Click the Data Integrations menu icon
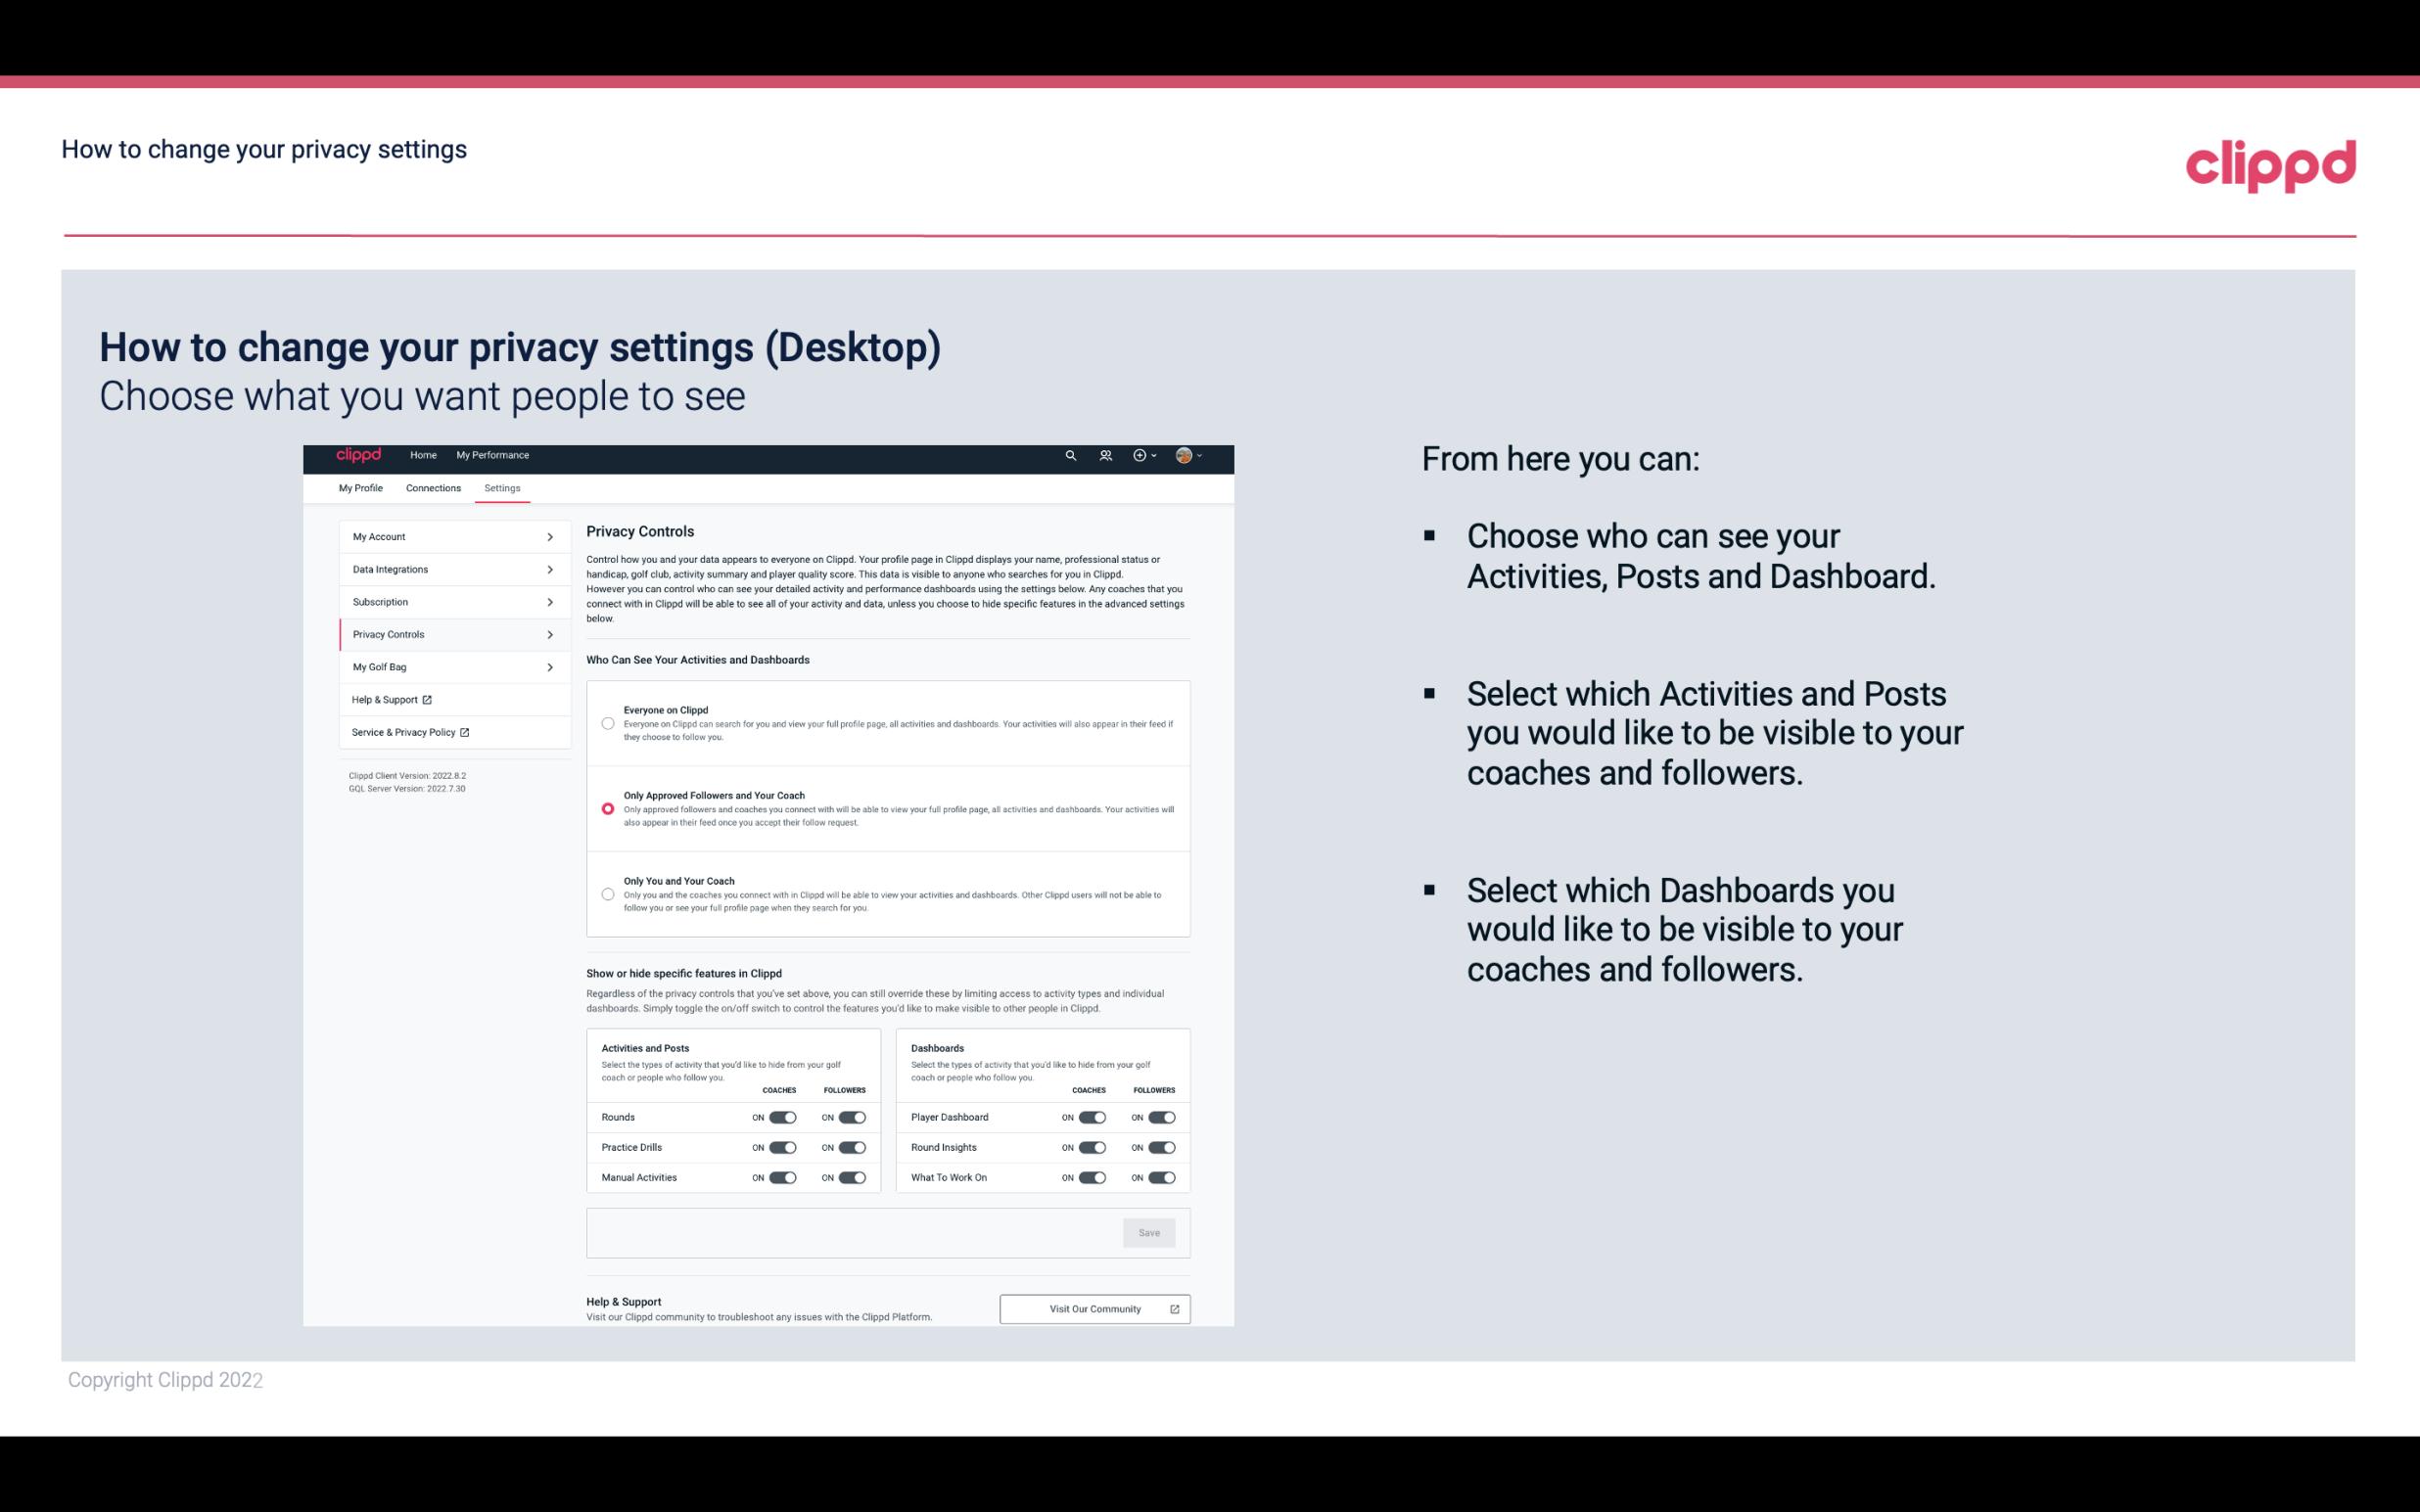2420x1512 pixels. coord(550,568)
